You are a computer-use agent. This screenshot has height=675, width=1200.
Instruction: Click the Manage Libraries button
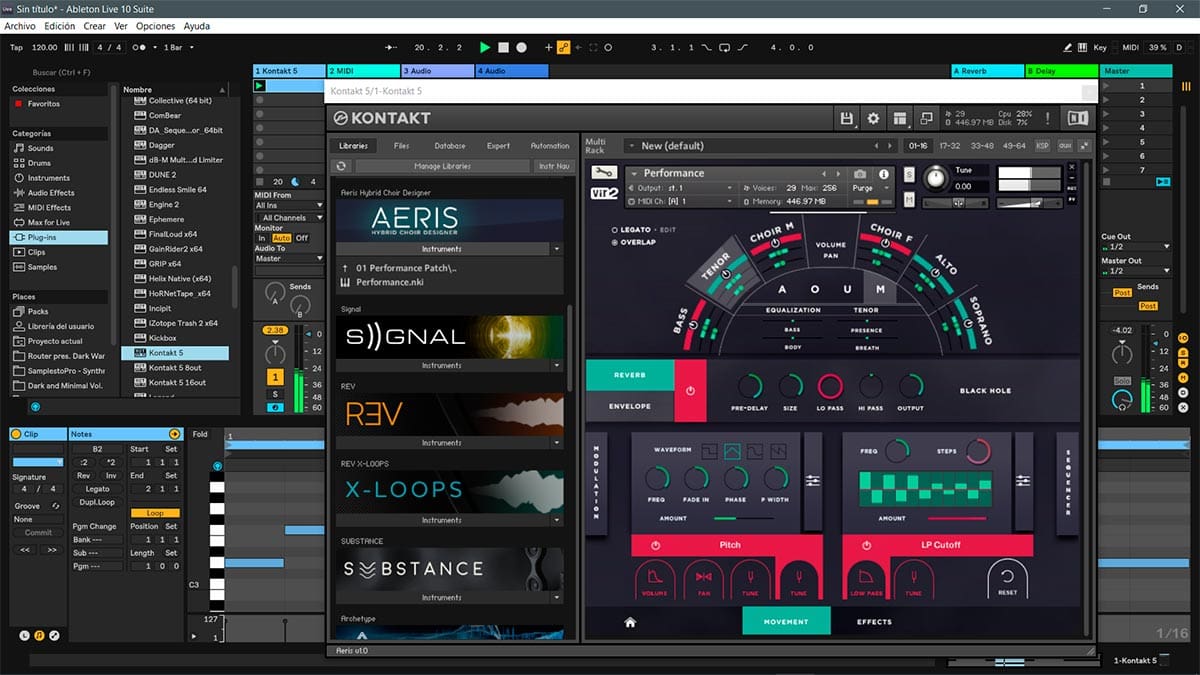click(442, 166)
